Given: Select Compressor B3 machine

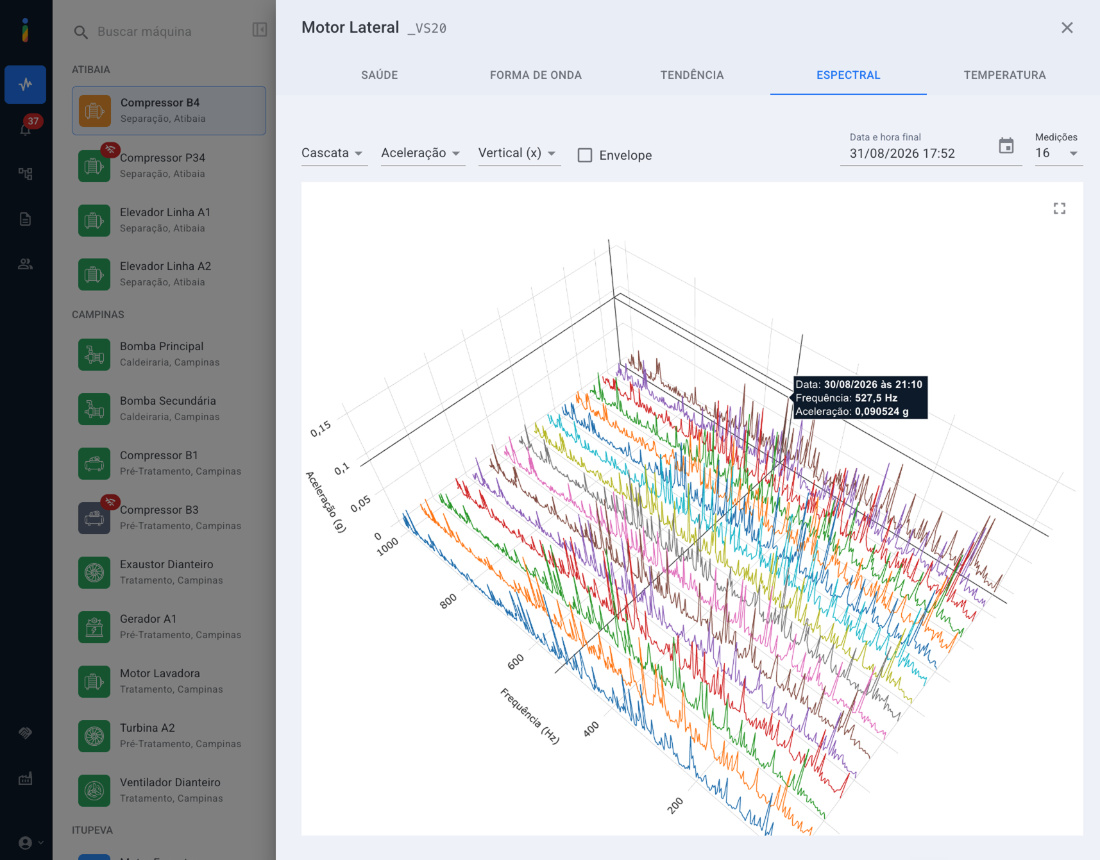Looking at the screenshot, I should tap(168, 518).
